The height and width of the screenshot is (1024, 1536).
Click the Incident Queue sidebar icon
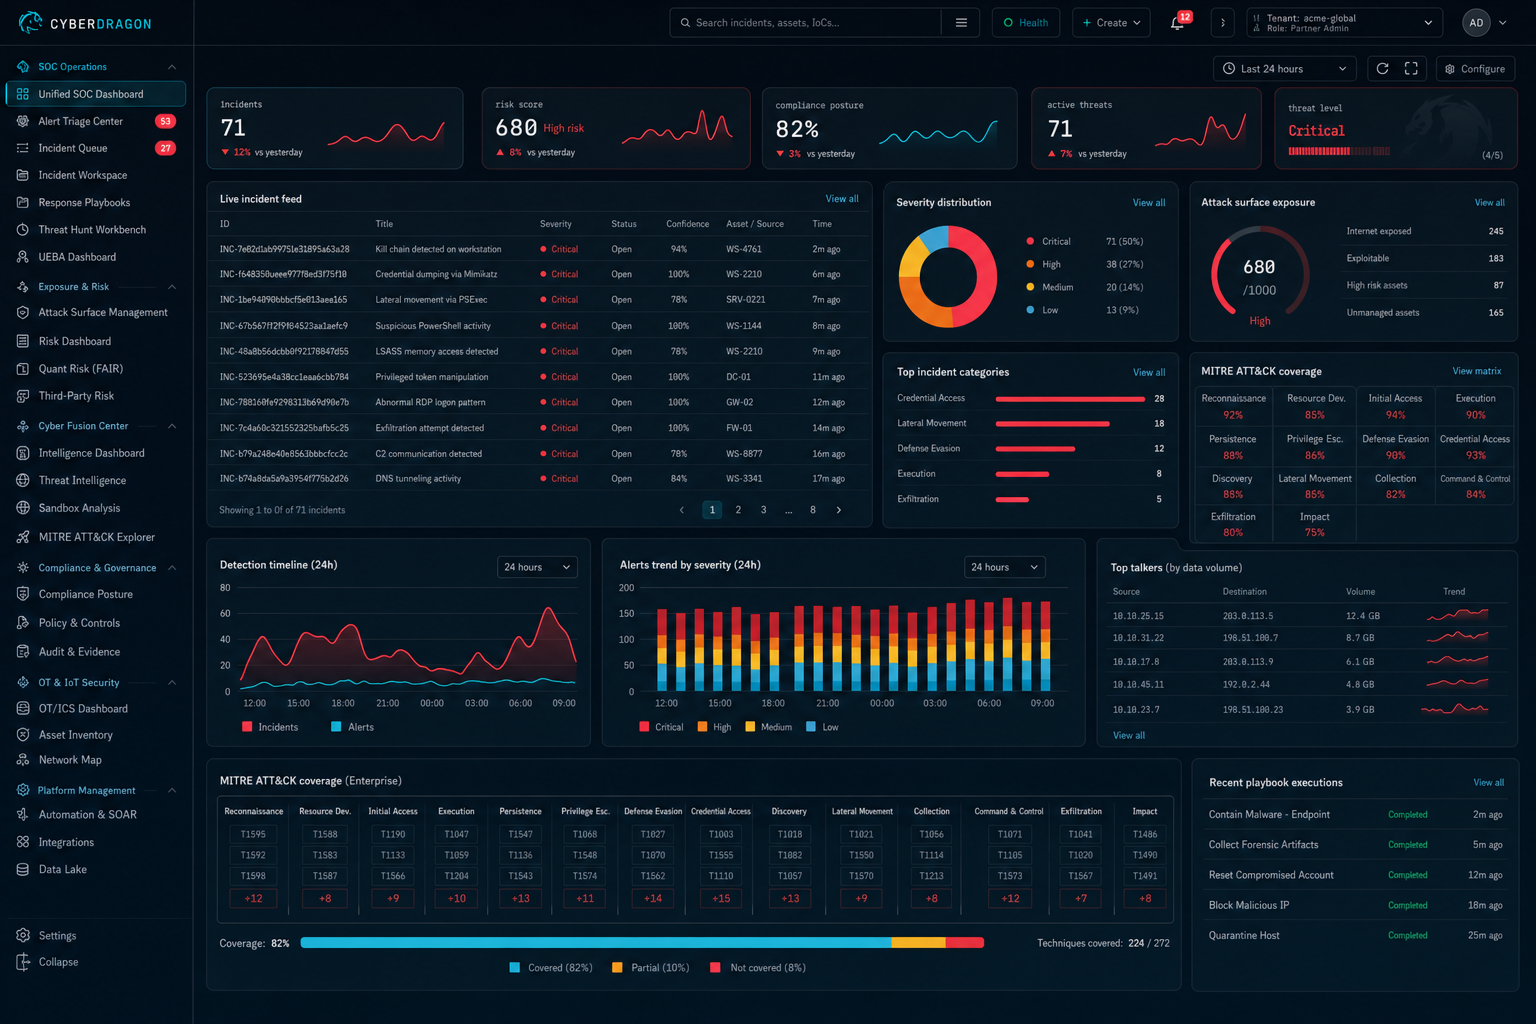click(x=23, y=148)
